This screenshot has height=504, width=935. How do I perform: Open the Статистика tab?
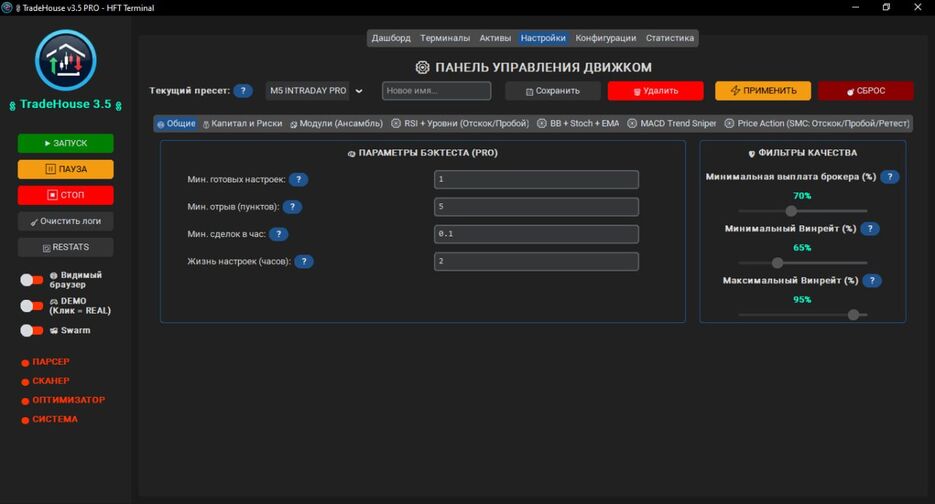[x=670, y=38]
